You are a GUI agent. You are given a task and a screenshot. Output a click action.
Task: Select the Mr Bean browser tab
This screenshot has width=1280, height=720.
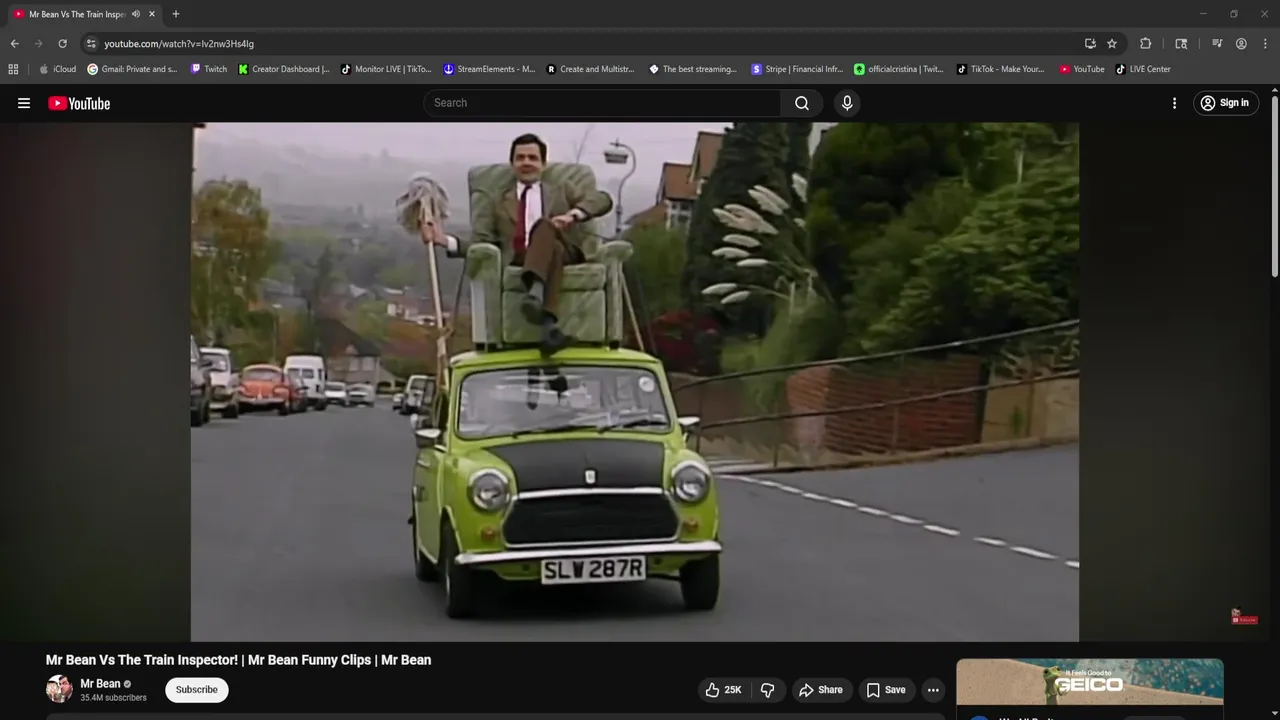(85, 14)
